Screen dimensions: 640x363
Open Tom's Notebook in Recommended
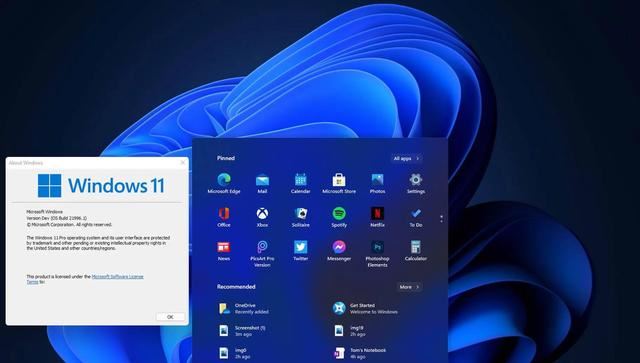tap(360, 353)
